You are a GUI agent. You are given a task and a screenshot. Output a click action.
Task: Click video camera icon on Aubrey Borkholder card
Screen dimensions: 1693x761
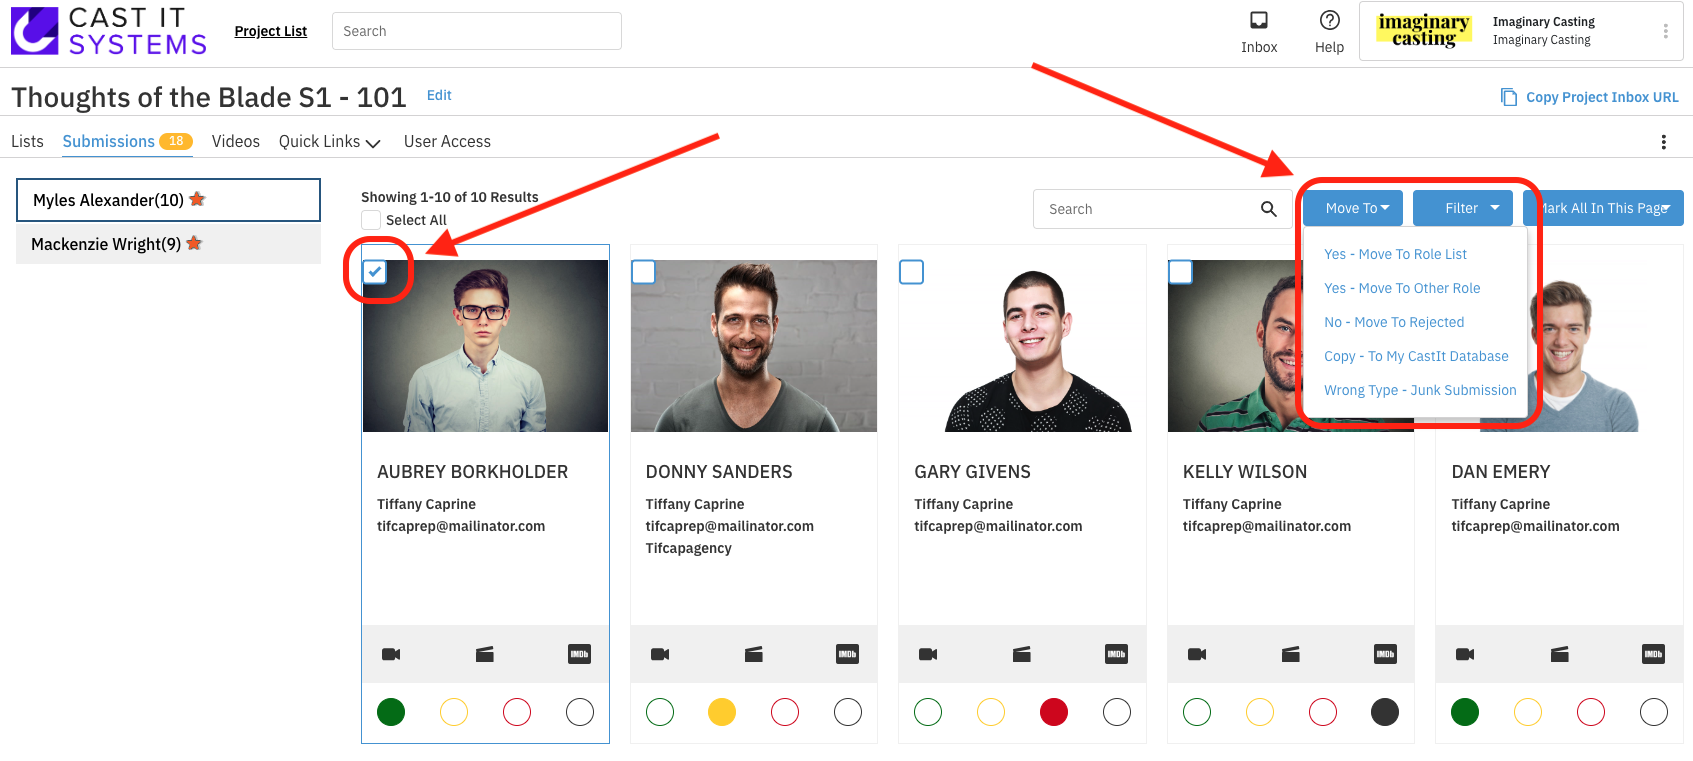point(391,654)
